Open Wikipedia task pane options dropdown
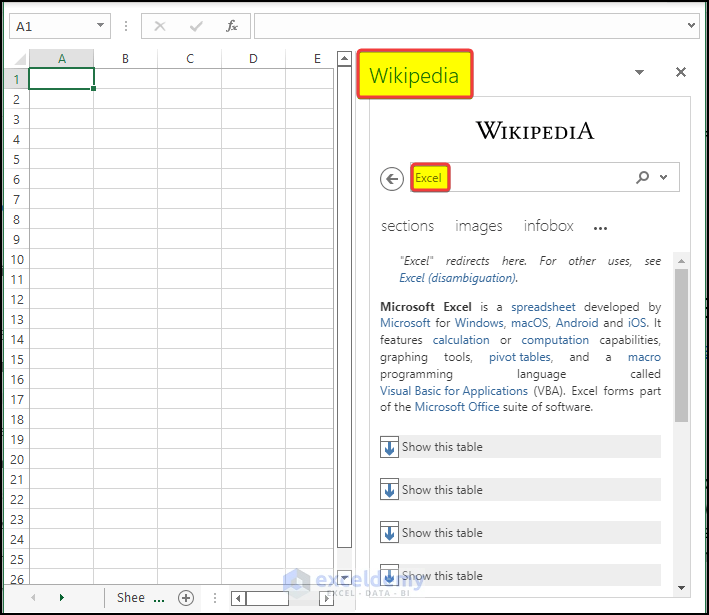 pos(639,72)
